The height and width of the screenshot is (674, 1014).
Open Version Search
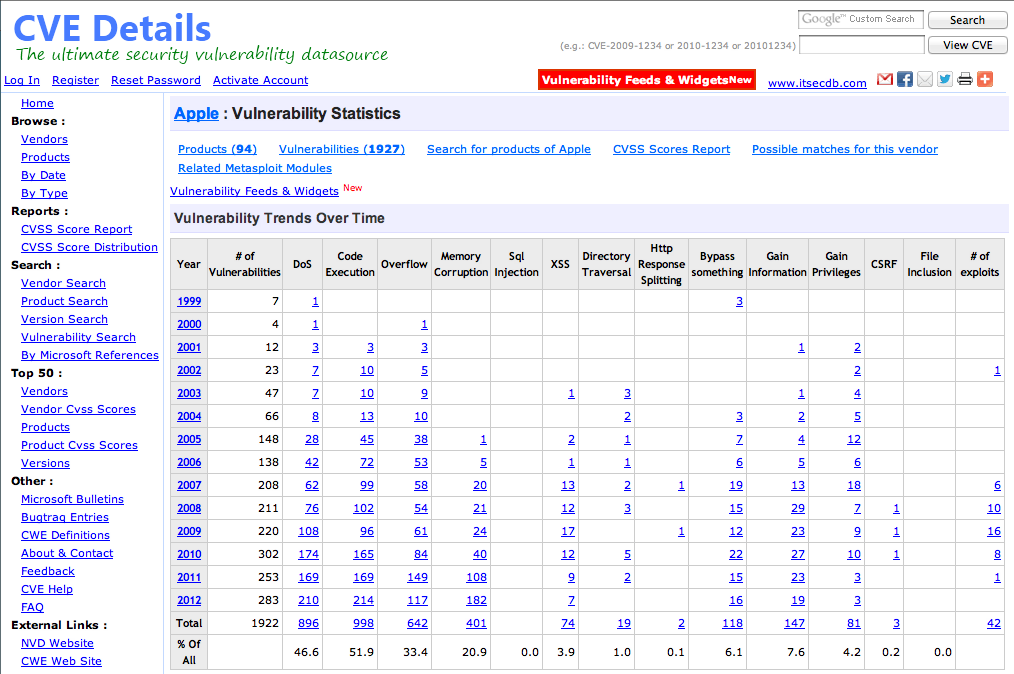pyautogui.click(x=64, y=320)
